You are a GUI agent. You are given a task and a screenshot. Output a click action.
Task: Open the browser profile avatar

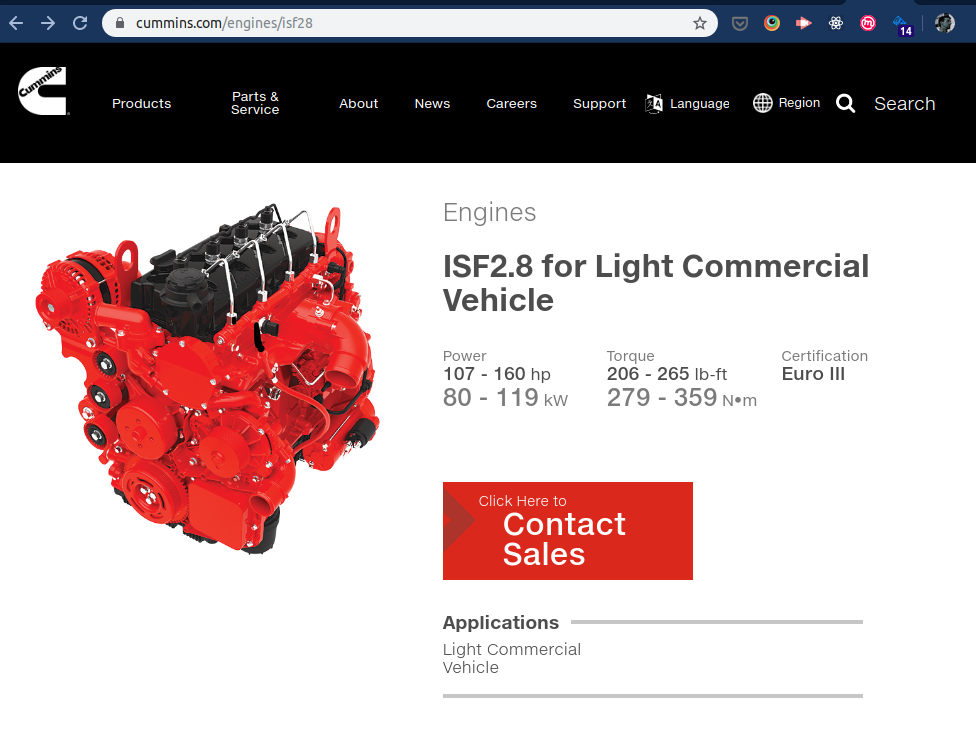pos(944,23)
